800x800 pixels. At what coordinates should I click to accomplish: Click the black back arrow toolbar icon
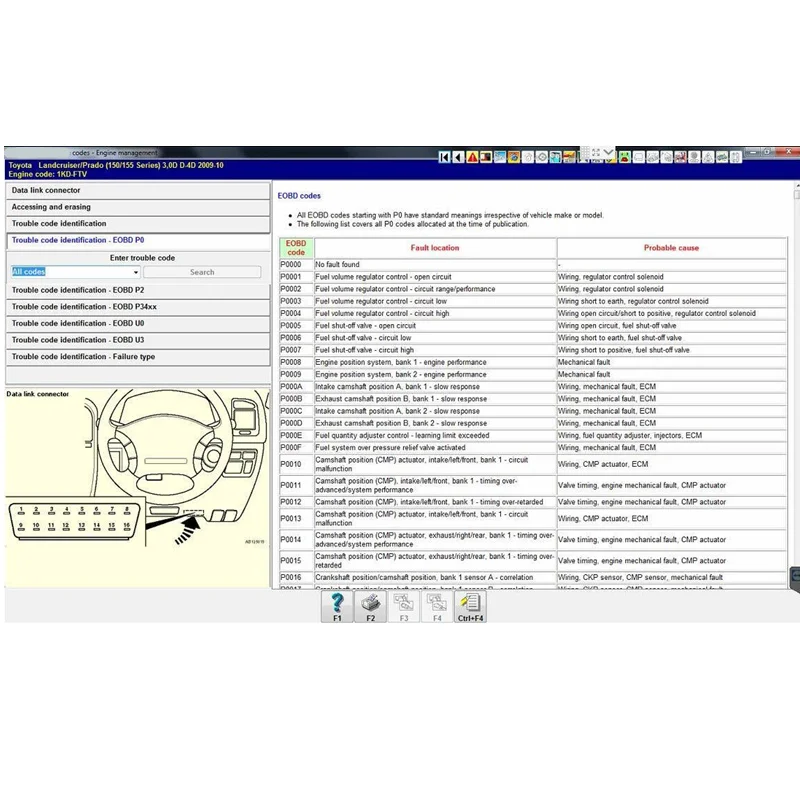coord(458,157)
